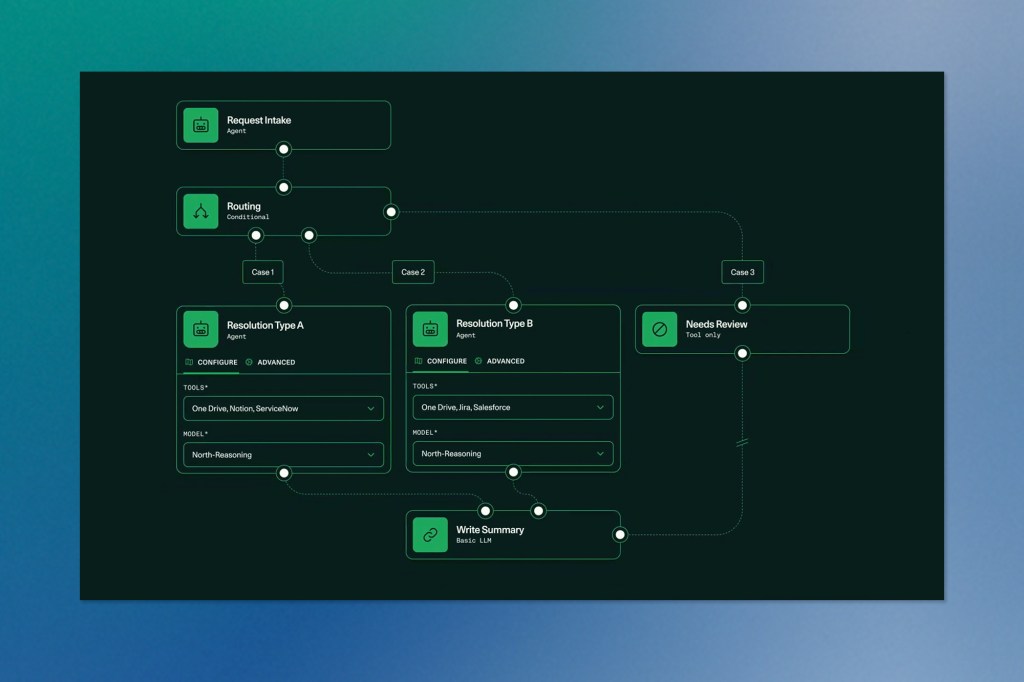This screenshot has height=682, width=1024.
Task: Open Model dropdown in Resolution Type B
Action: pyautogui.click(x=513, y=453)
